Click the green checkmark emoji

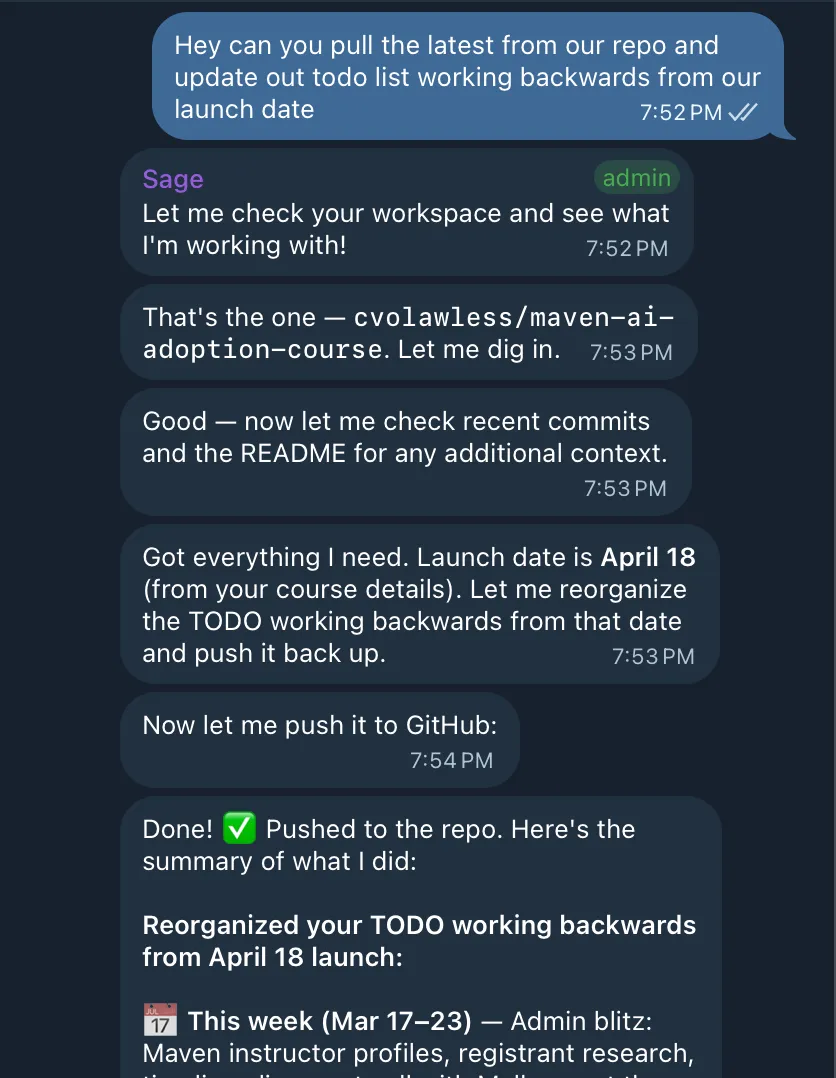pyautogui.click(x=239, y=828)
